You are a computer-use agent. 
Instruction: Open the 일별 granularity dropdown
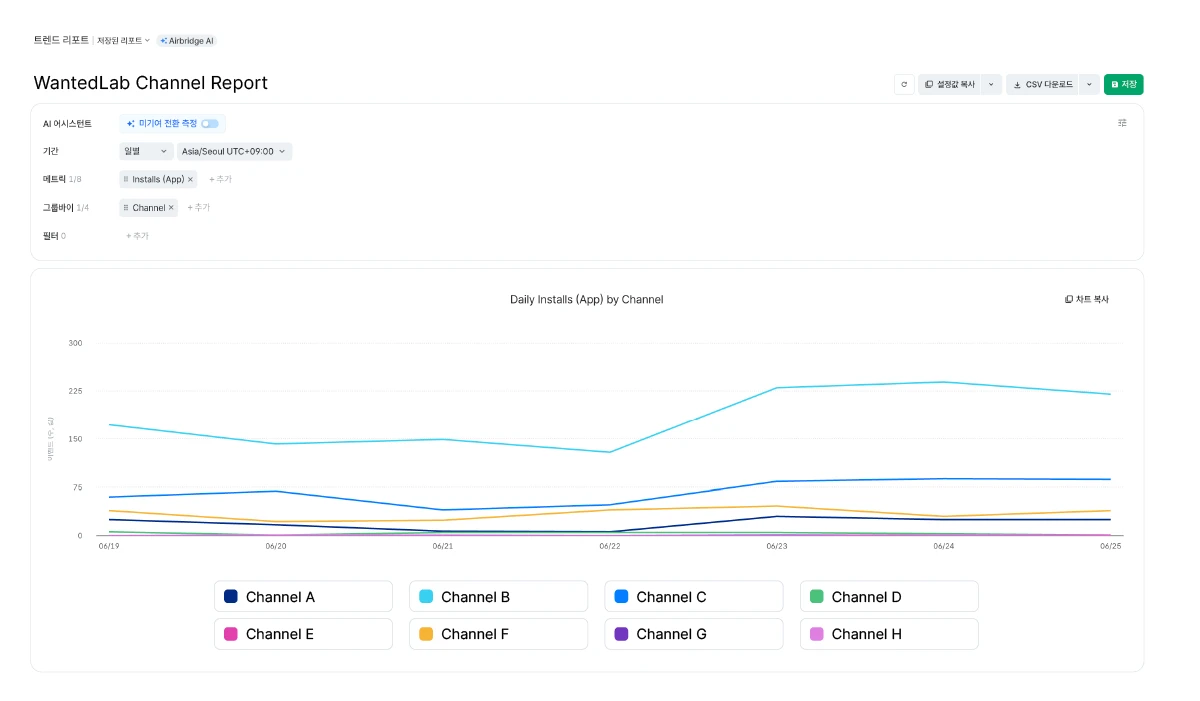click(146, 152)
